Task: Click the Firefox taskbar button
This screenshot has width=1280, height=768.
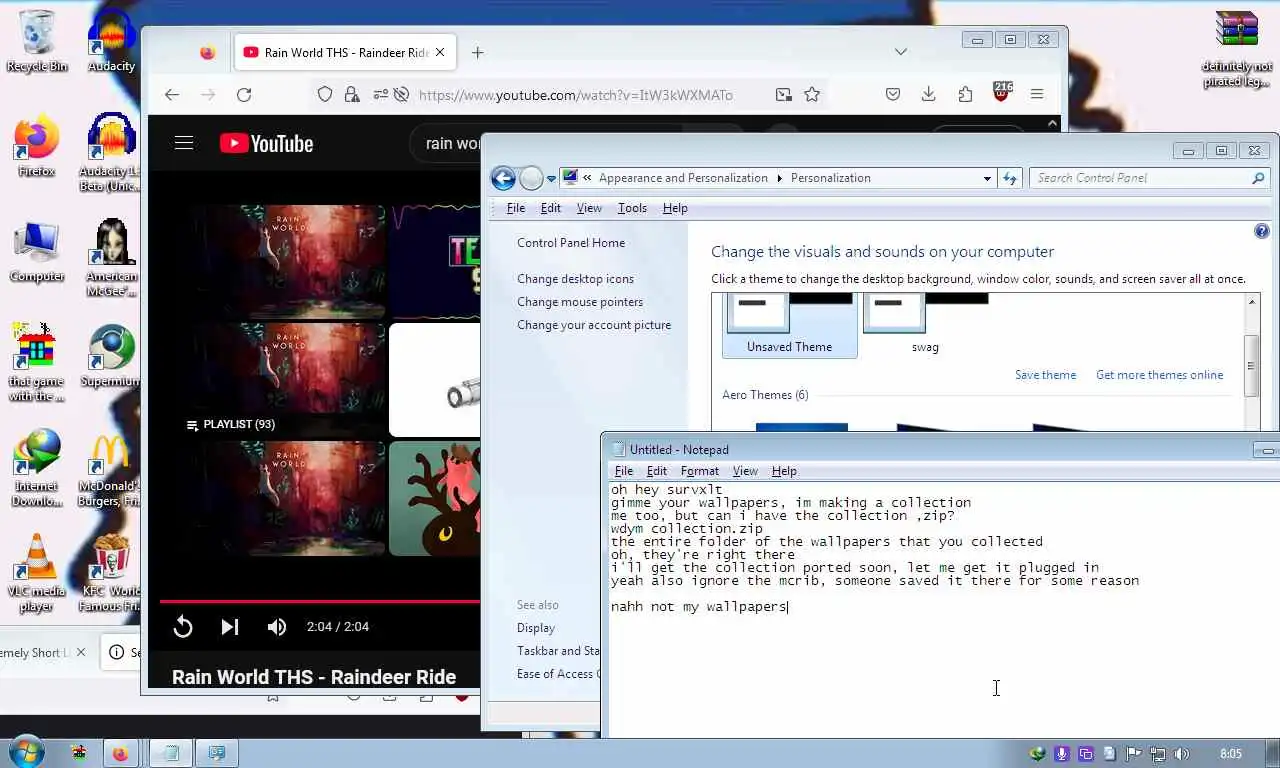Action: (121, 754)
